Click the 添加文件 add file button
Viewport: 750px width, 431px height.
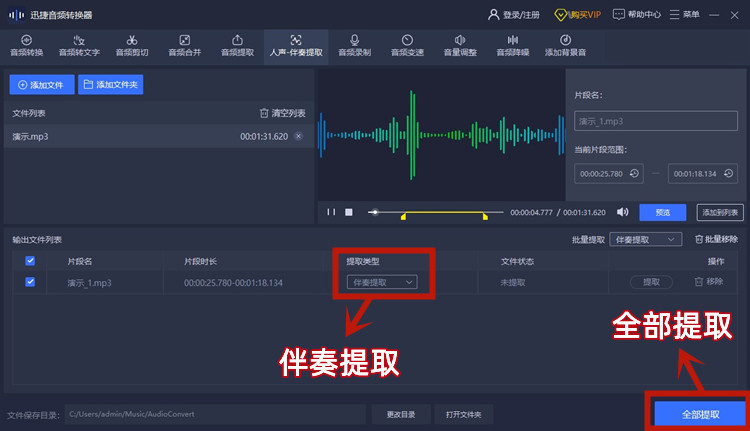(x=42, y=85)
